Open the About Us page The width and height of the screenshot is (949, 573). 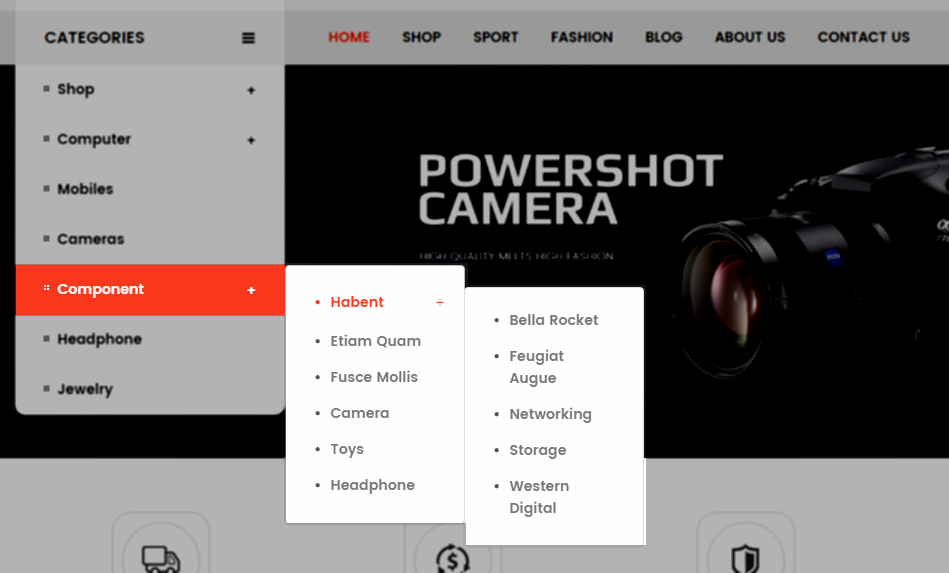750,38
